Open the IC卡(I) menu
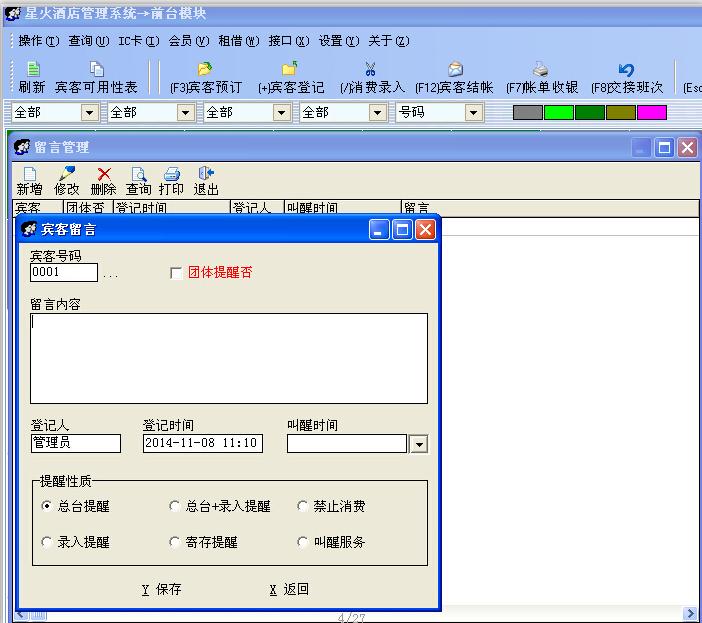The width and height of the screenshot is (702, 623). coord(138,41)
